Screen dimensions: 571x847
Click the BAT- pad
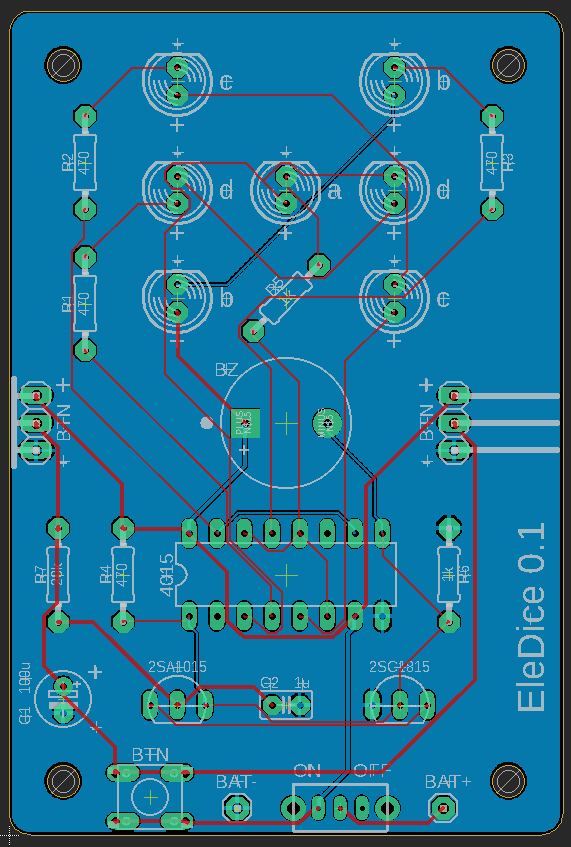tap(237, 808)
